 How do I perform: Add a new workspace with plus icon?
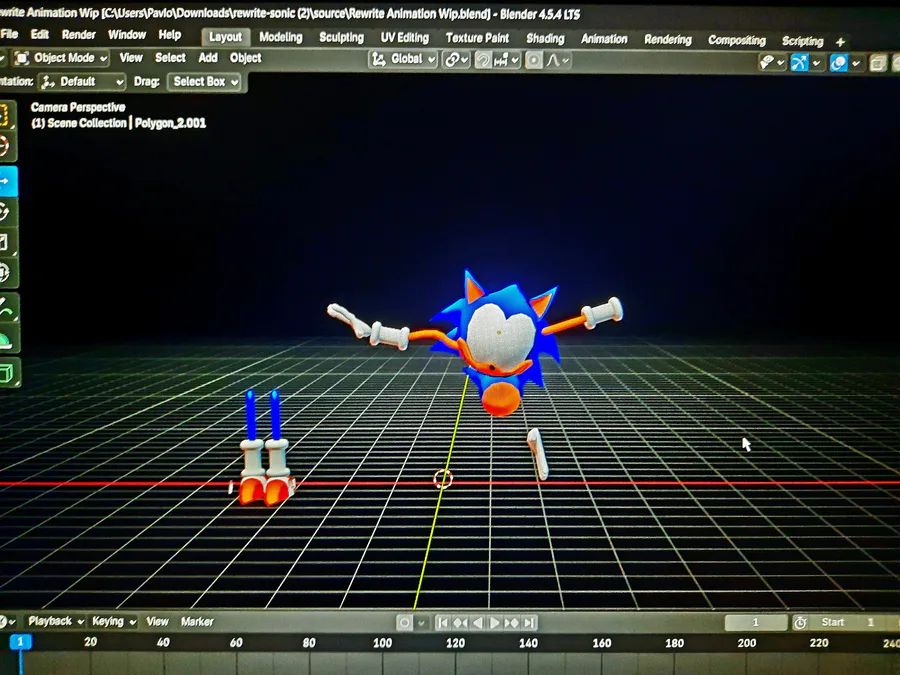[841, 42]
